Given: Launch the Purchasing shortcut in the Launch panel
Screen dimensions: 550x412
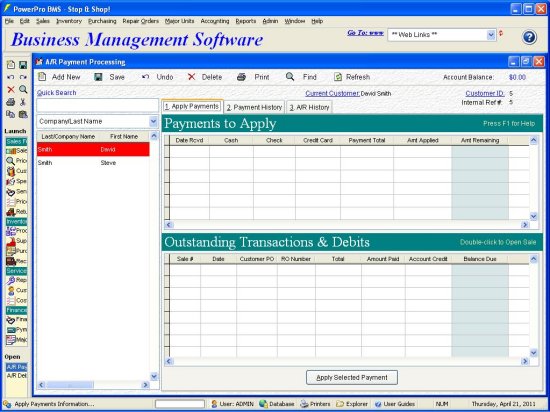Looking at the screenshot, I should 17,251.
